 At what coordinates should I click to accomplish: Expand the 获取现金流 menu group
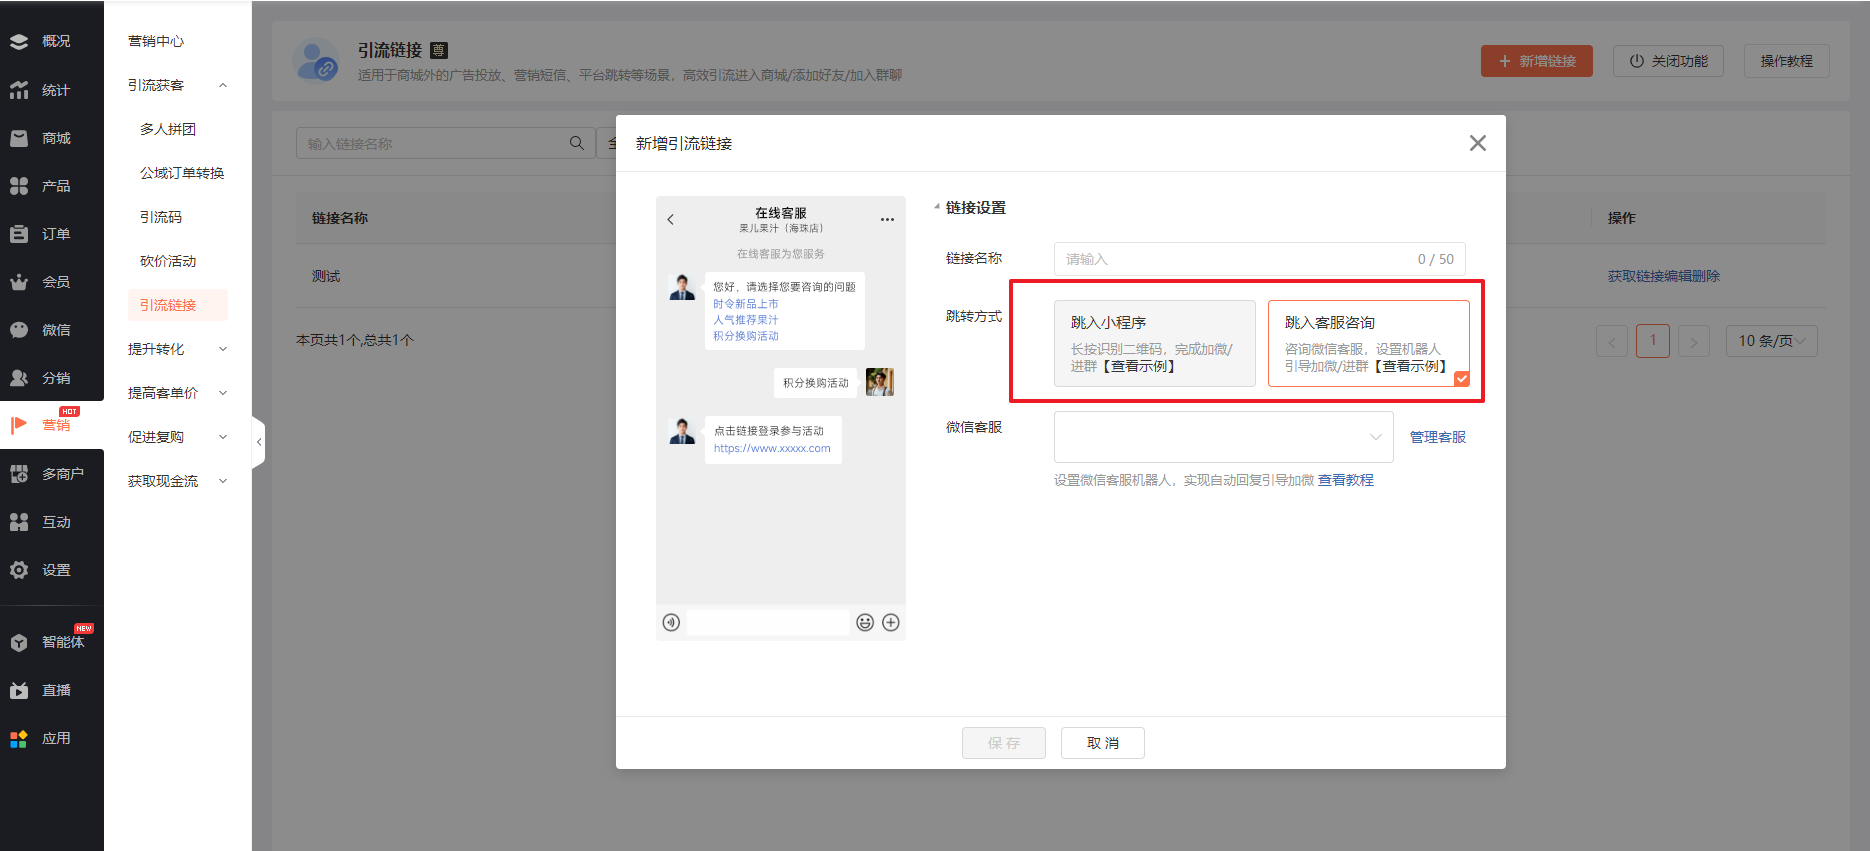(x=177, y=481)
